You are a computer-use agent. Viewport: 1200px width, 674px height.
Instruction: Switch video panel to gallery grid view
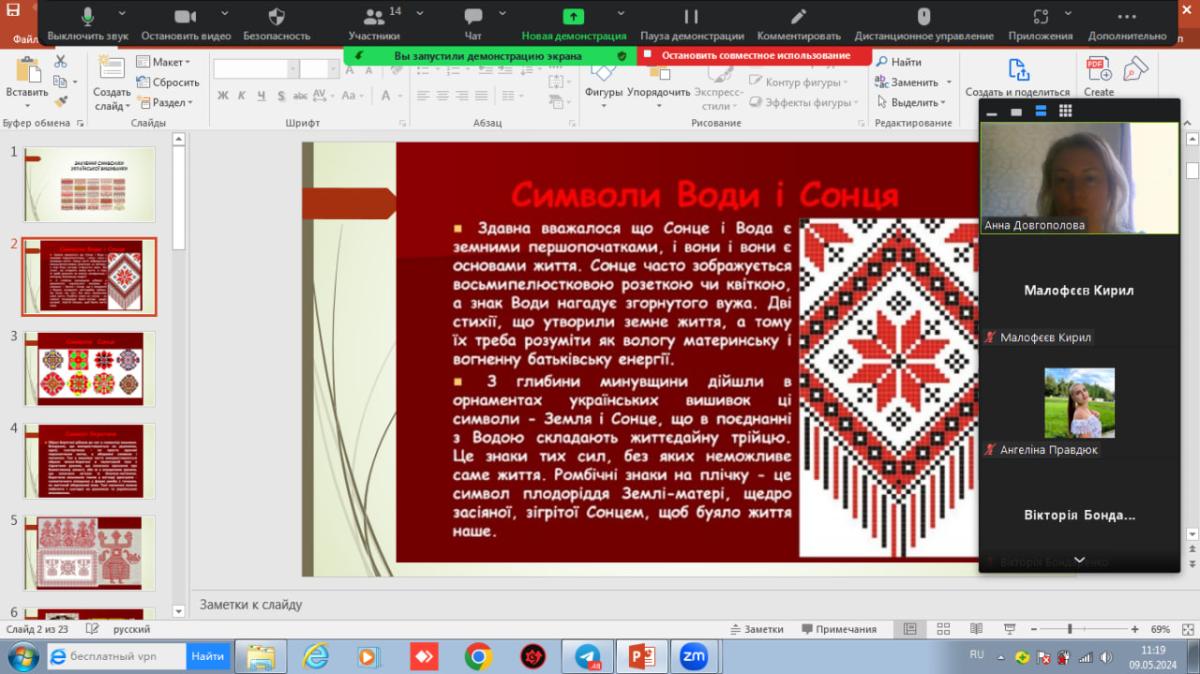point(1066,111)
